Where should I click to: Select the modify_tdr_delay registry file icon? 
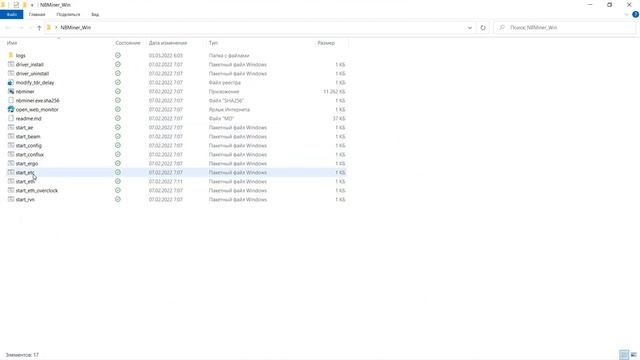(x=11, y=82)
